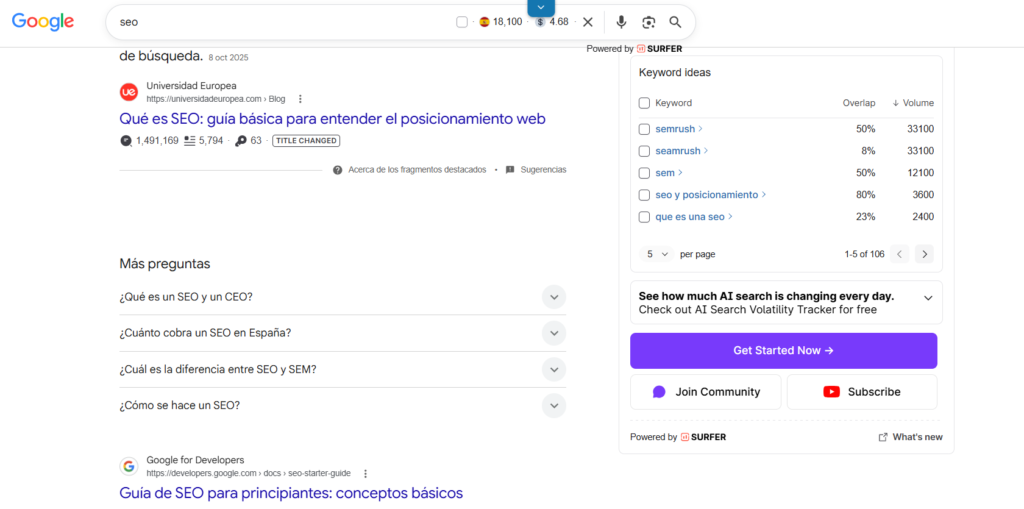The image size is (1024, 509).
Task: Check the seo y posicionamiento checkbox
Action: coord(644,195)
